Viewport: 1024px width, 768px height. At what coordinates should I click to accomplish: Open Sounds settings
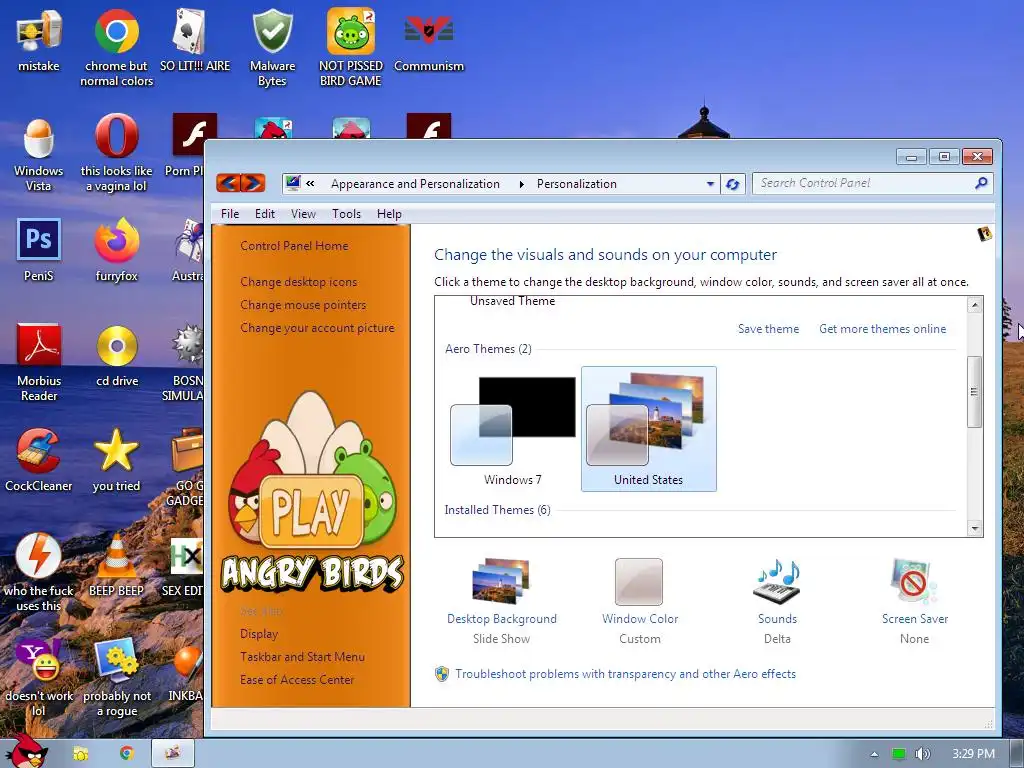777,601
